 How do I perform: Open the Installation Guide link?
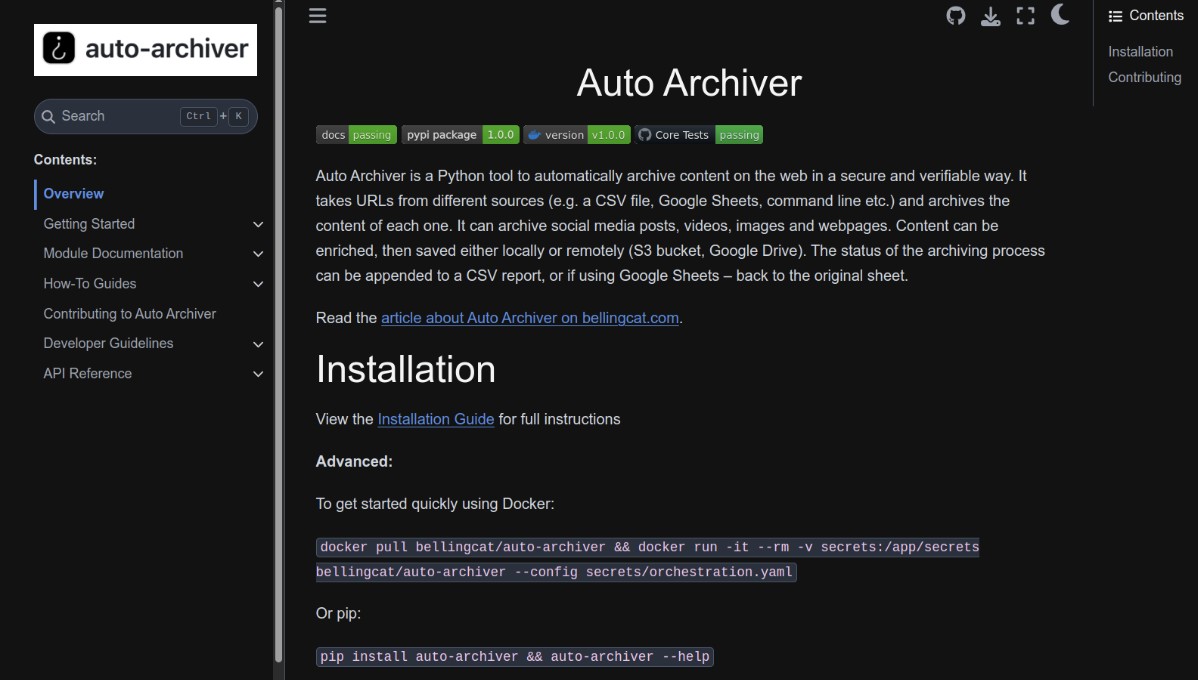(x=435, y=419)
